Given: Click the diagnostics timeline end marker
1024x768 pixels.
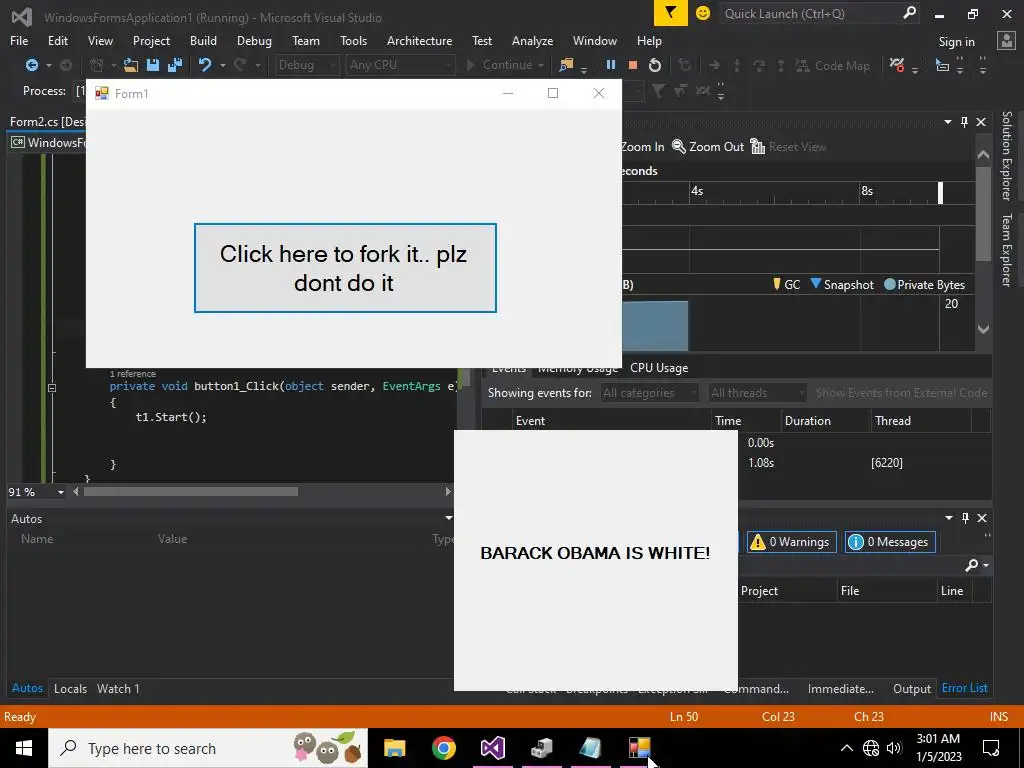Looking at the screenshot, I should 940,193.
